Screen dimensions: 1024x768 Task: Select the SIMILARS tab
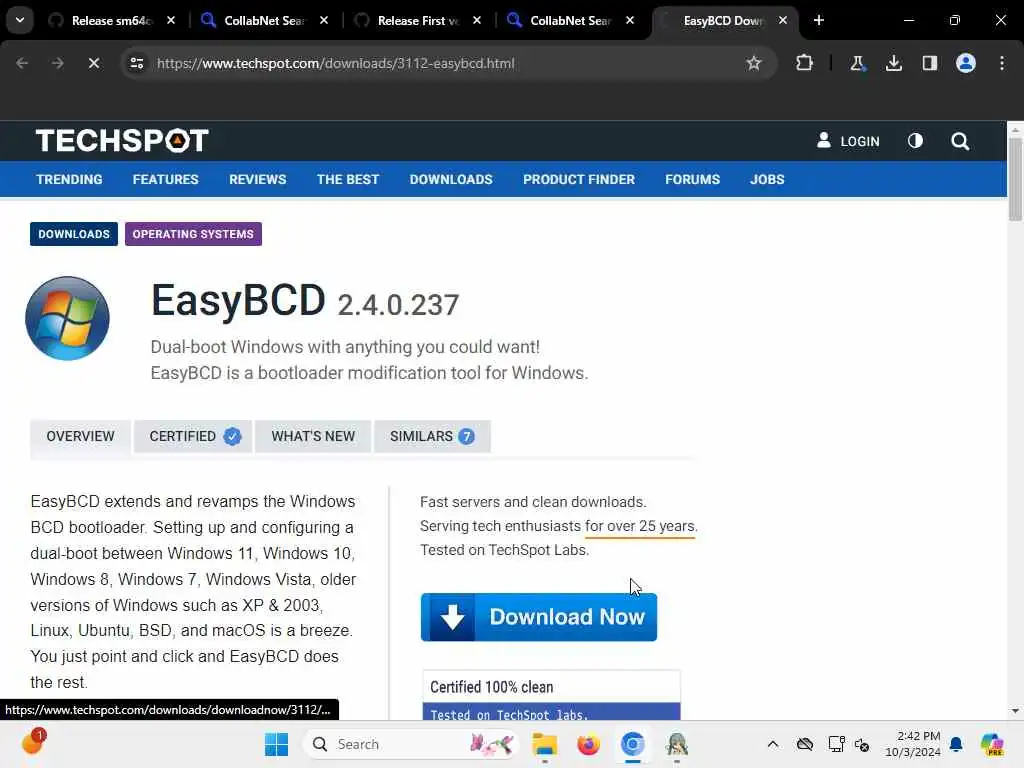432,436
